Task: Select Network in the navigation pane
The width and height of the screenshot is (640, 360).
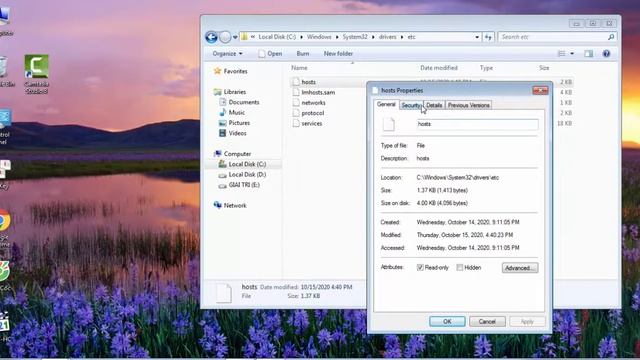Action: (x=235, y=206)
